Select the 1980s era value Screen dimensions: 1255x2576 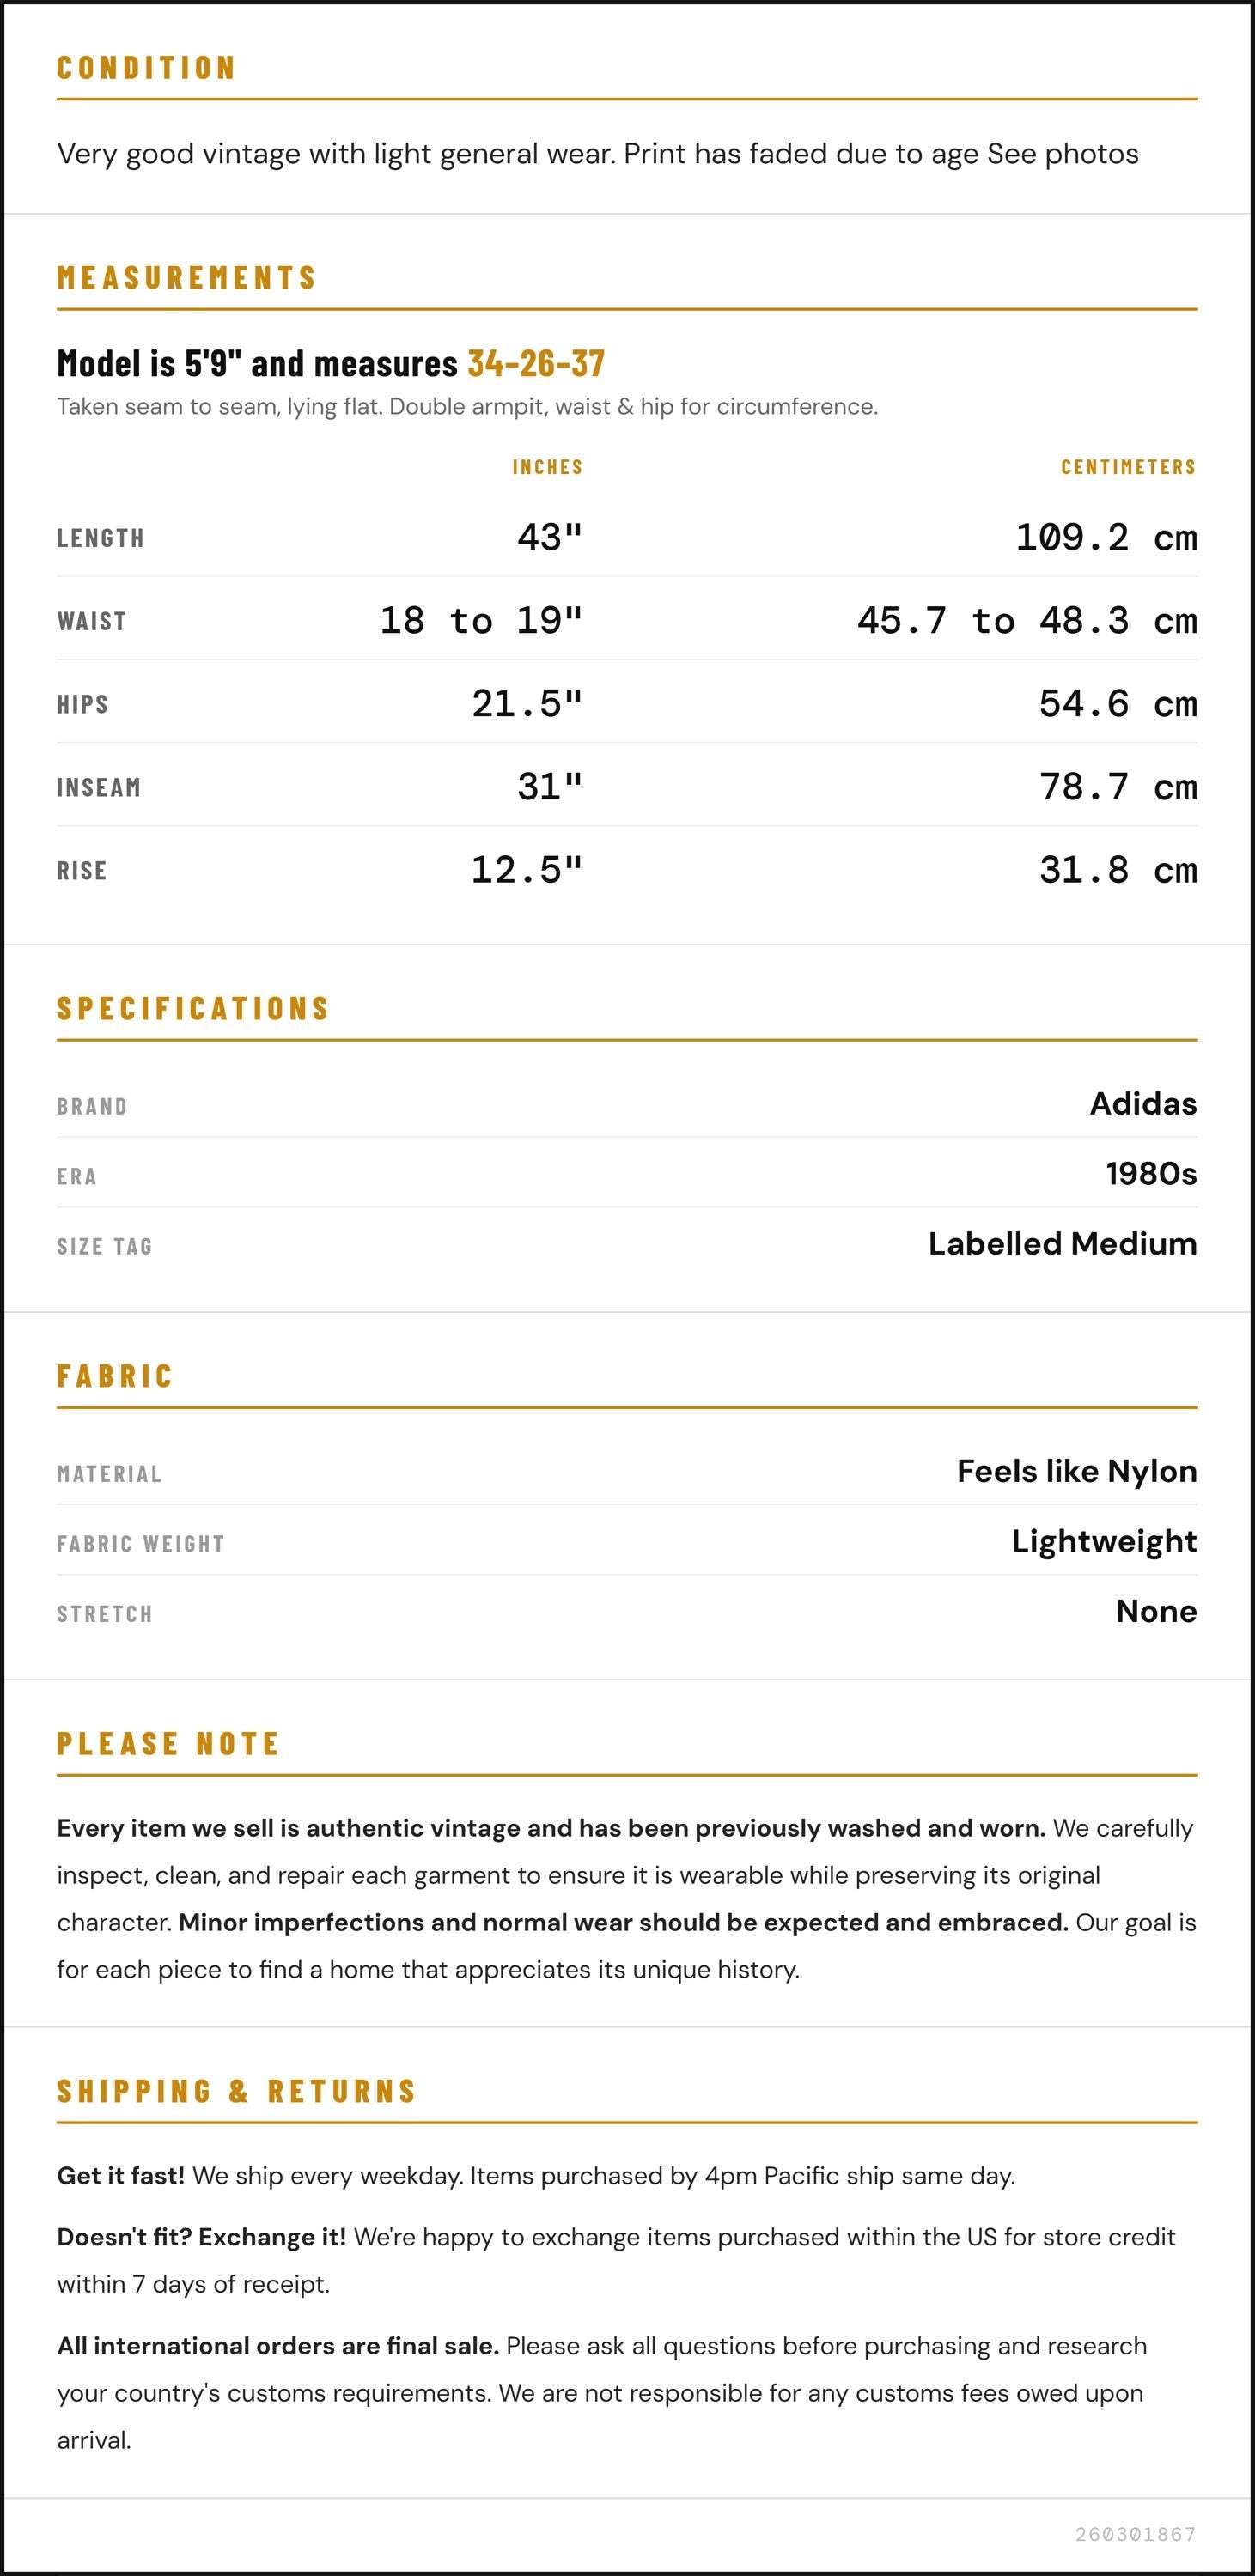click(1151, 1173)
